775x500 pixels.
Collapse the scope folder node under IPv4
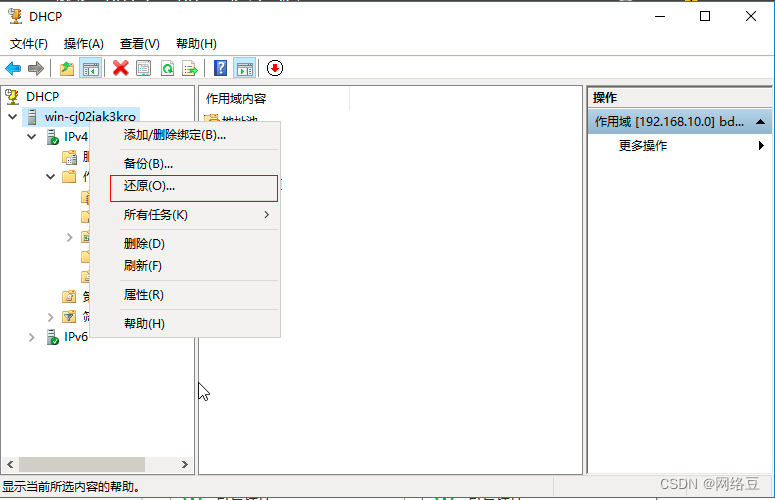tap(50, 176)
